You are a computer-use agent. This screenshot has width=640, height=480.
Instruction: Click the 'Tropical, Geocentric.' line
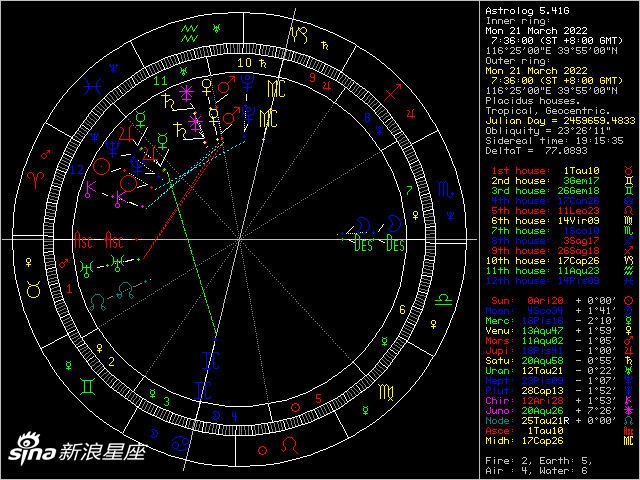click(x=547, y=111)
